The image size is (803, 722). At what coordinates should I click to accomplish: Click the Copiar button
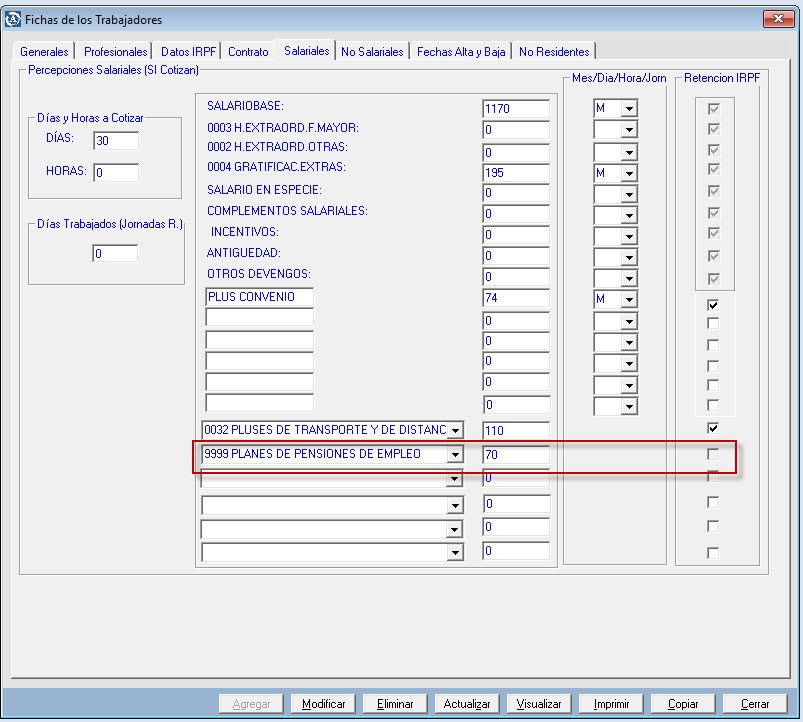click(x=683, y=704)
